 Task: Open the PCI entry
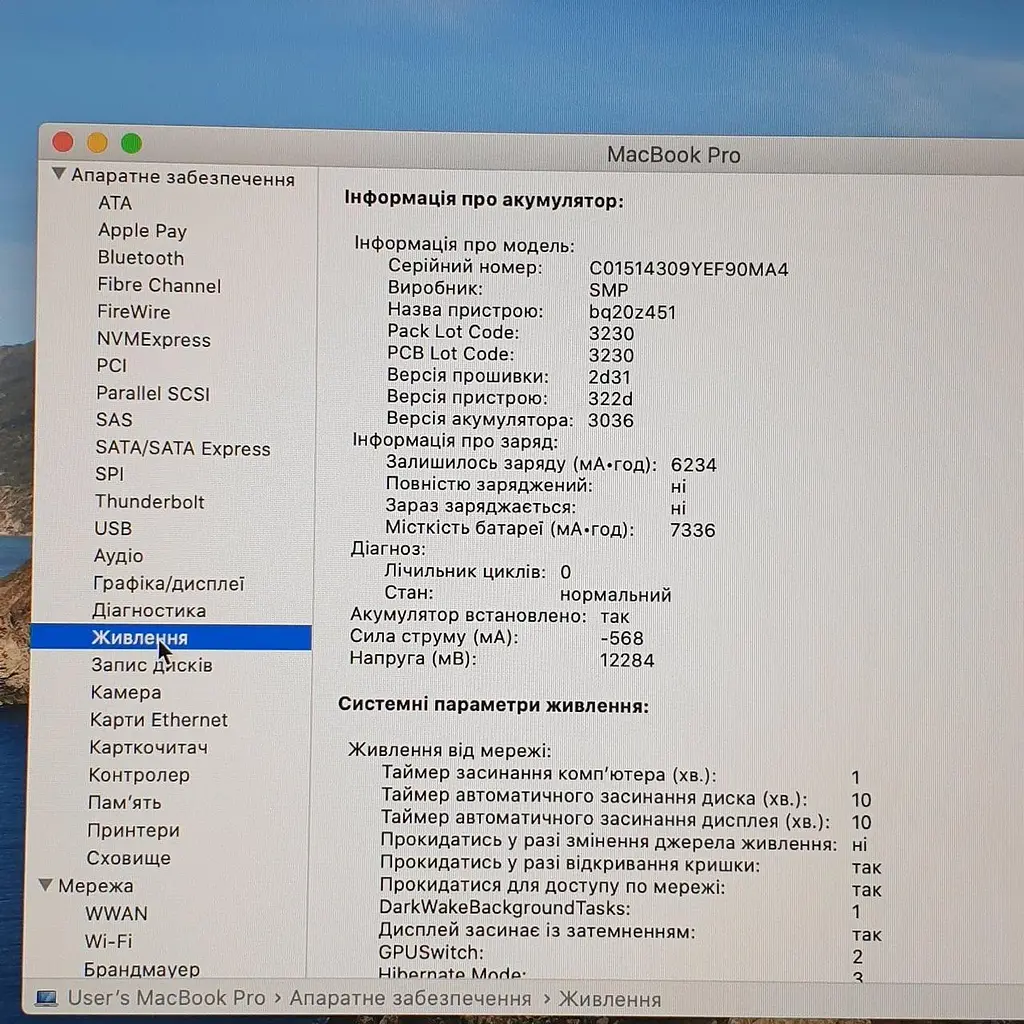pyautogui.click(x=112, y=366)
